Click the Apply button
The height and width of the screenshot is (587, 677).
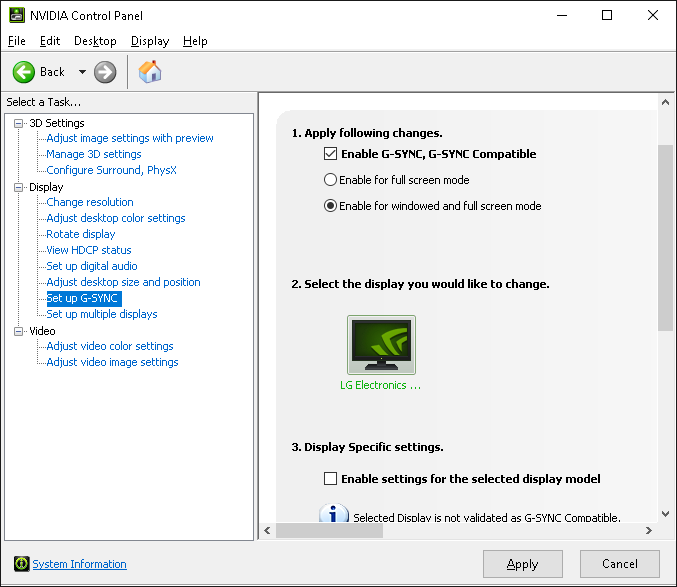point(522,564)
